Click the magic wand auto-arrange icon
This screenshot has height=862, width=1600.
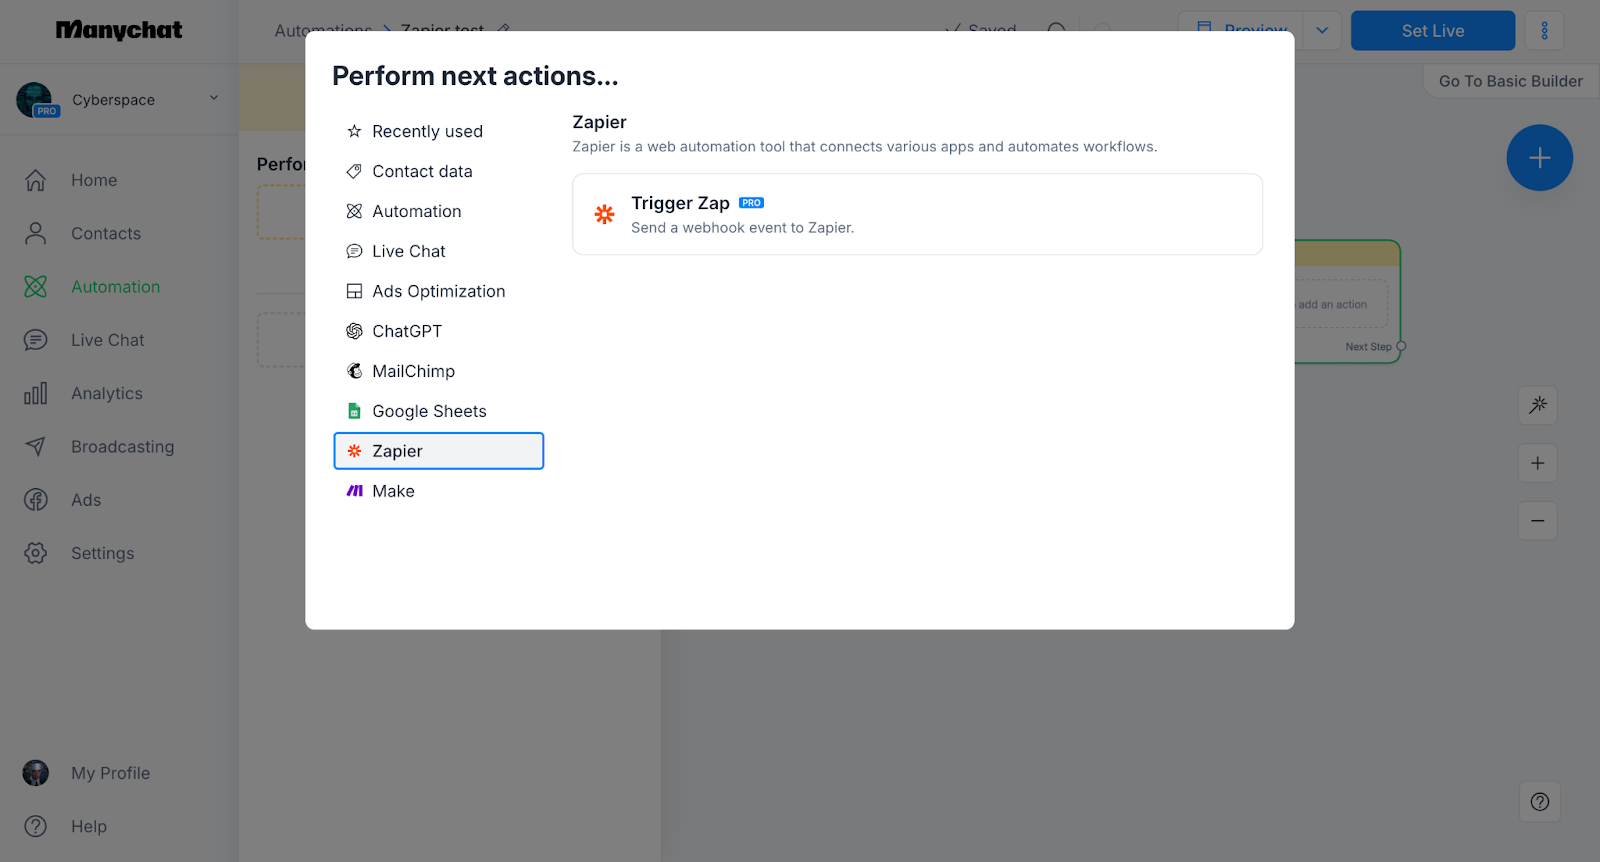coord(1537,405)
